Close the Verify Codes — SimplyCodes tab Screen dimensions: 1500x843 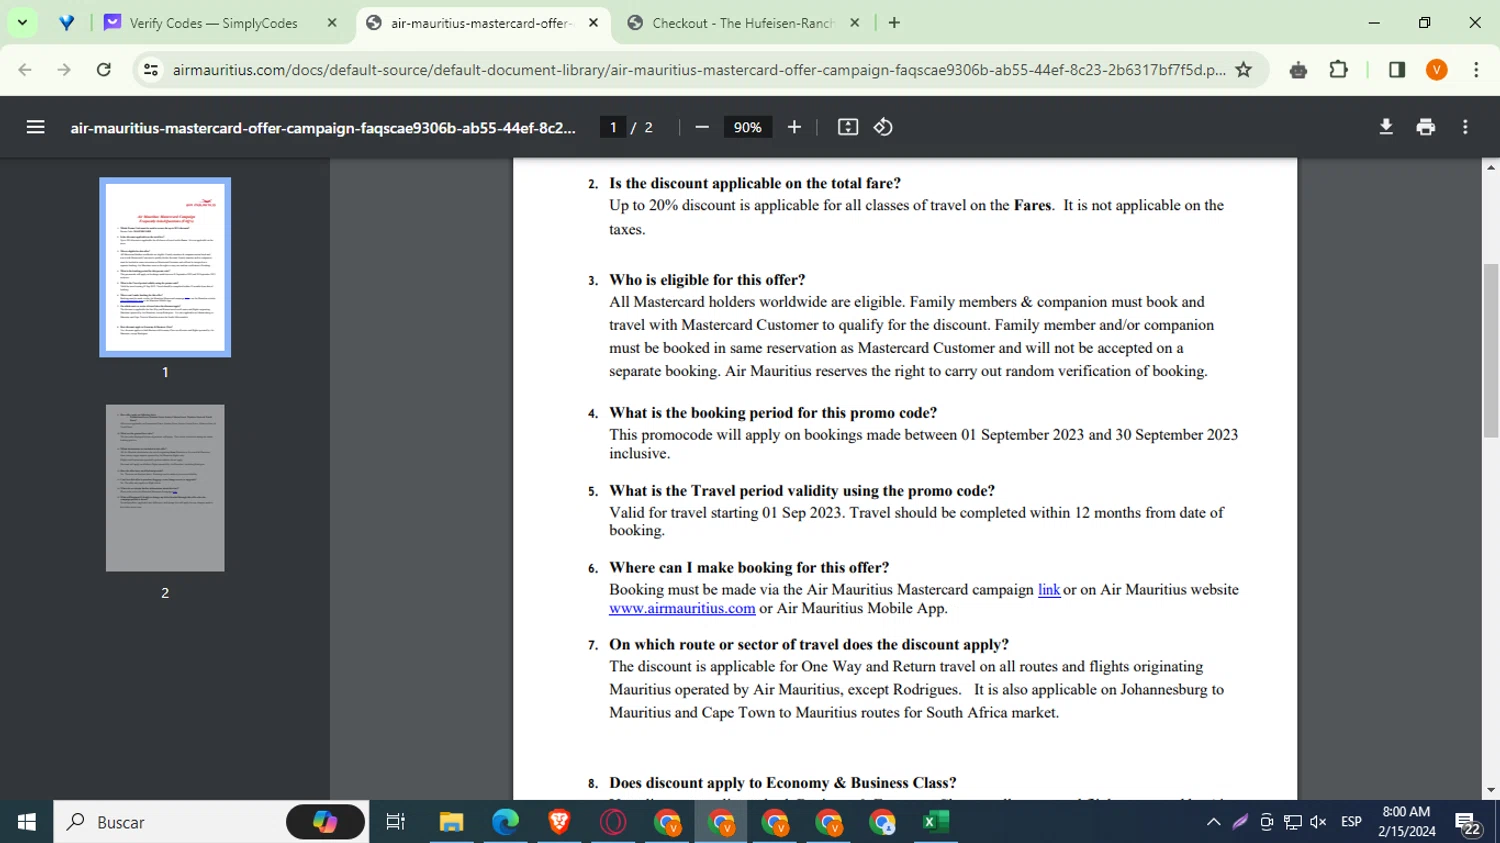coord(332,23)
